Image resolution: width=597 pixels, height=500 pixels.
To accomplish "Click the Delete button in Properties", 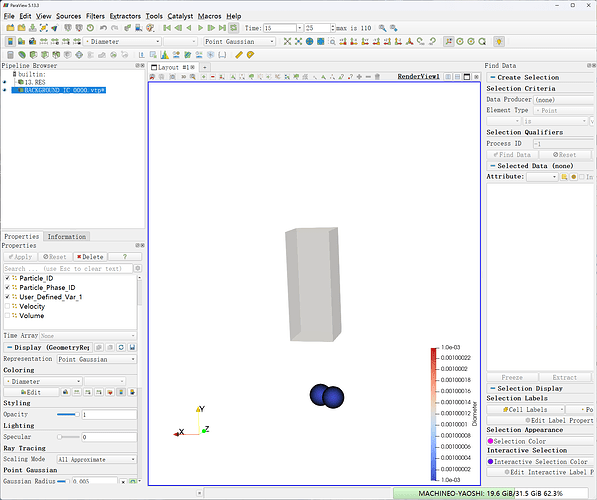I will (90, 257).
